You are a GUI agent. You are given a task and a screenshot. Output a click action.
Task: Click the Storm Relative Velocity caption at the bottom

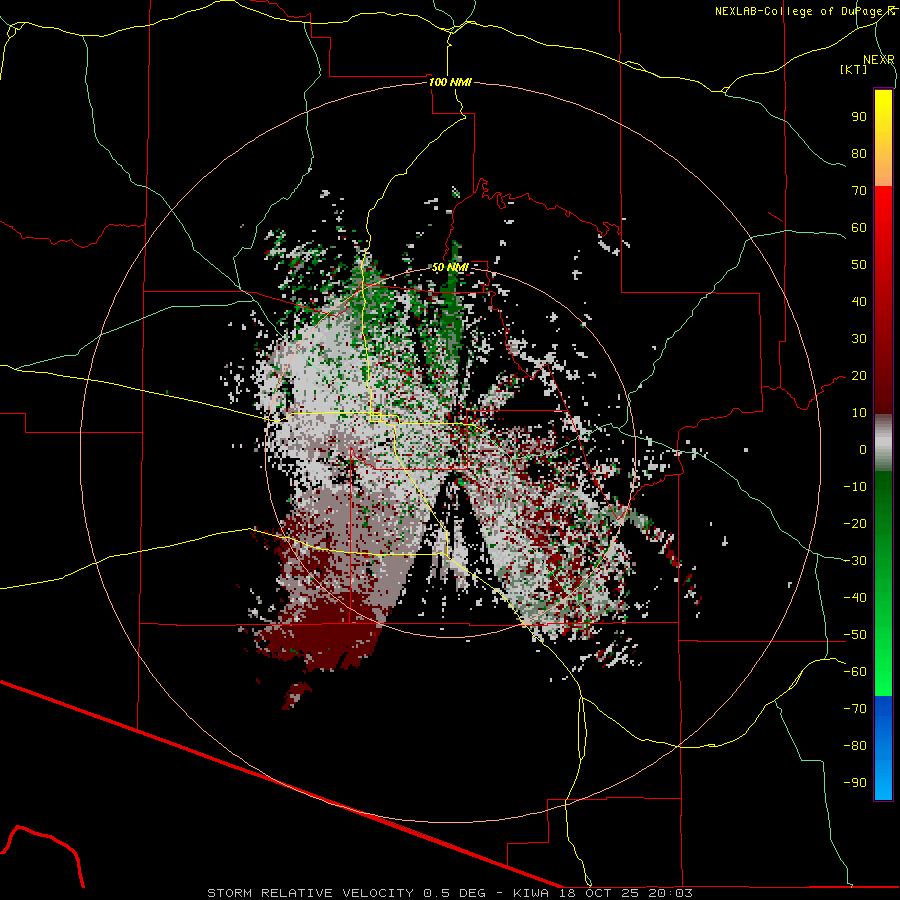click(x=450, y=893)
